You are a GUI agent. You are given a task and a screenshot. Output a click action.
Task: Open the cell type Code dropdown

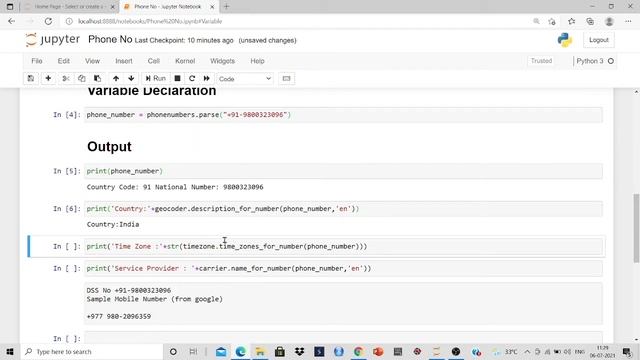245,79
